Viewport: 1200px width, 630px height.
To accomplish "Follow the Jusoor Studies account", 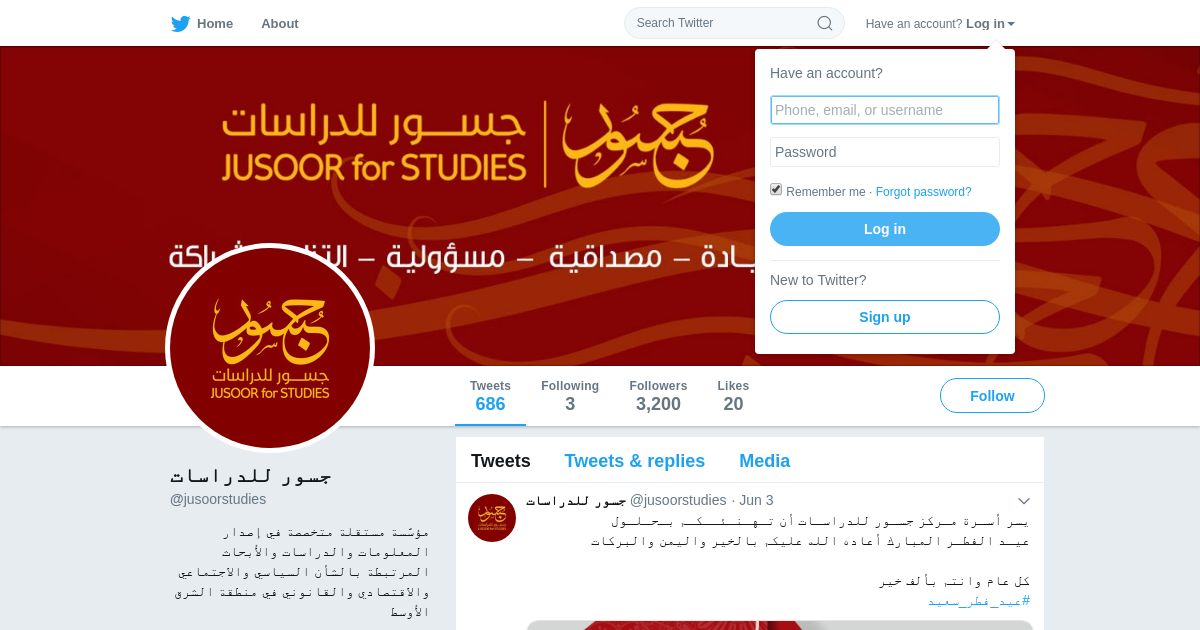I will pyautogui.click(x=992, y=396).
